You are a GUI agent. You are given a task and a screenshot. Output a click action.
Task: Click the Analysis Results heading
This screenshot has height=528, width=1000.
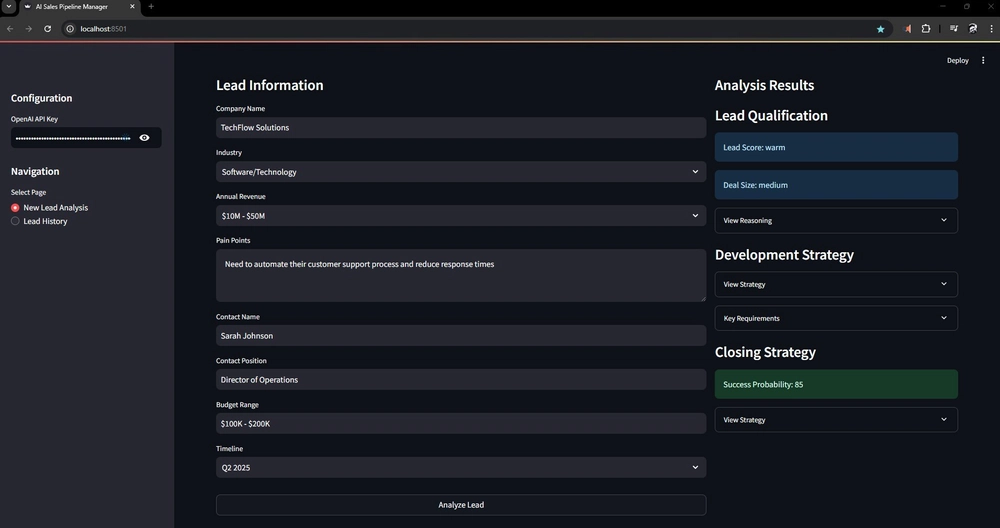click(764, 85)
